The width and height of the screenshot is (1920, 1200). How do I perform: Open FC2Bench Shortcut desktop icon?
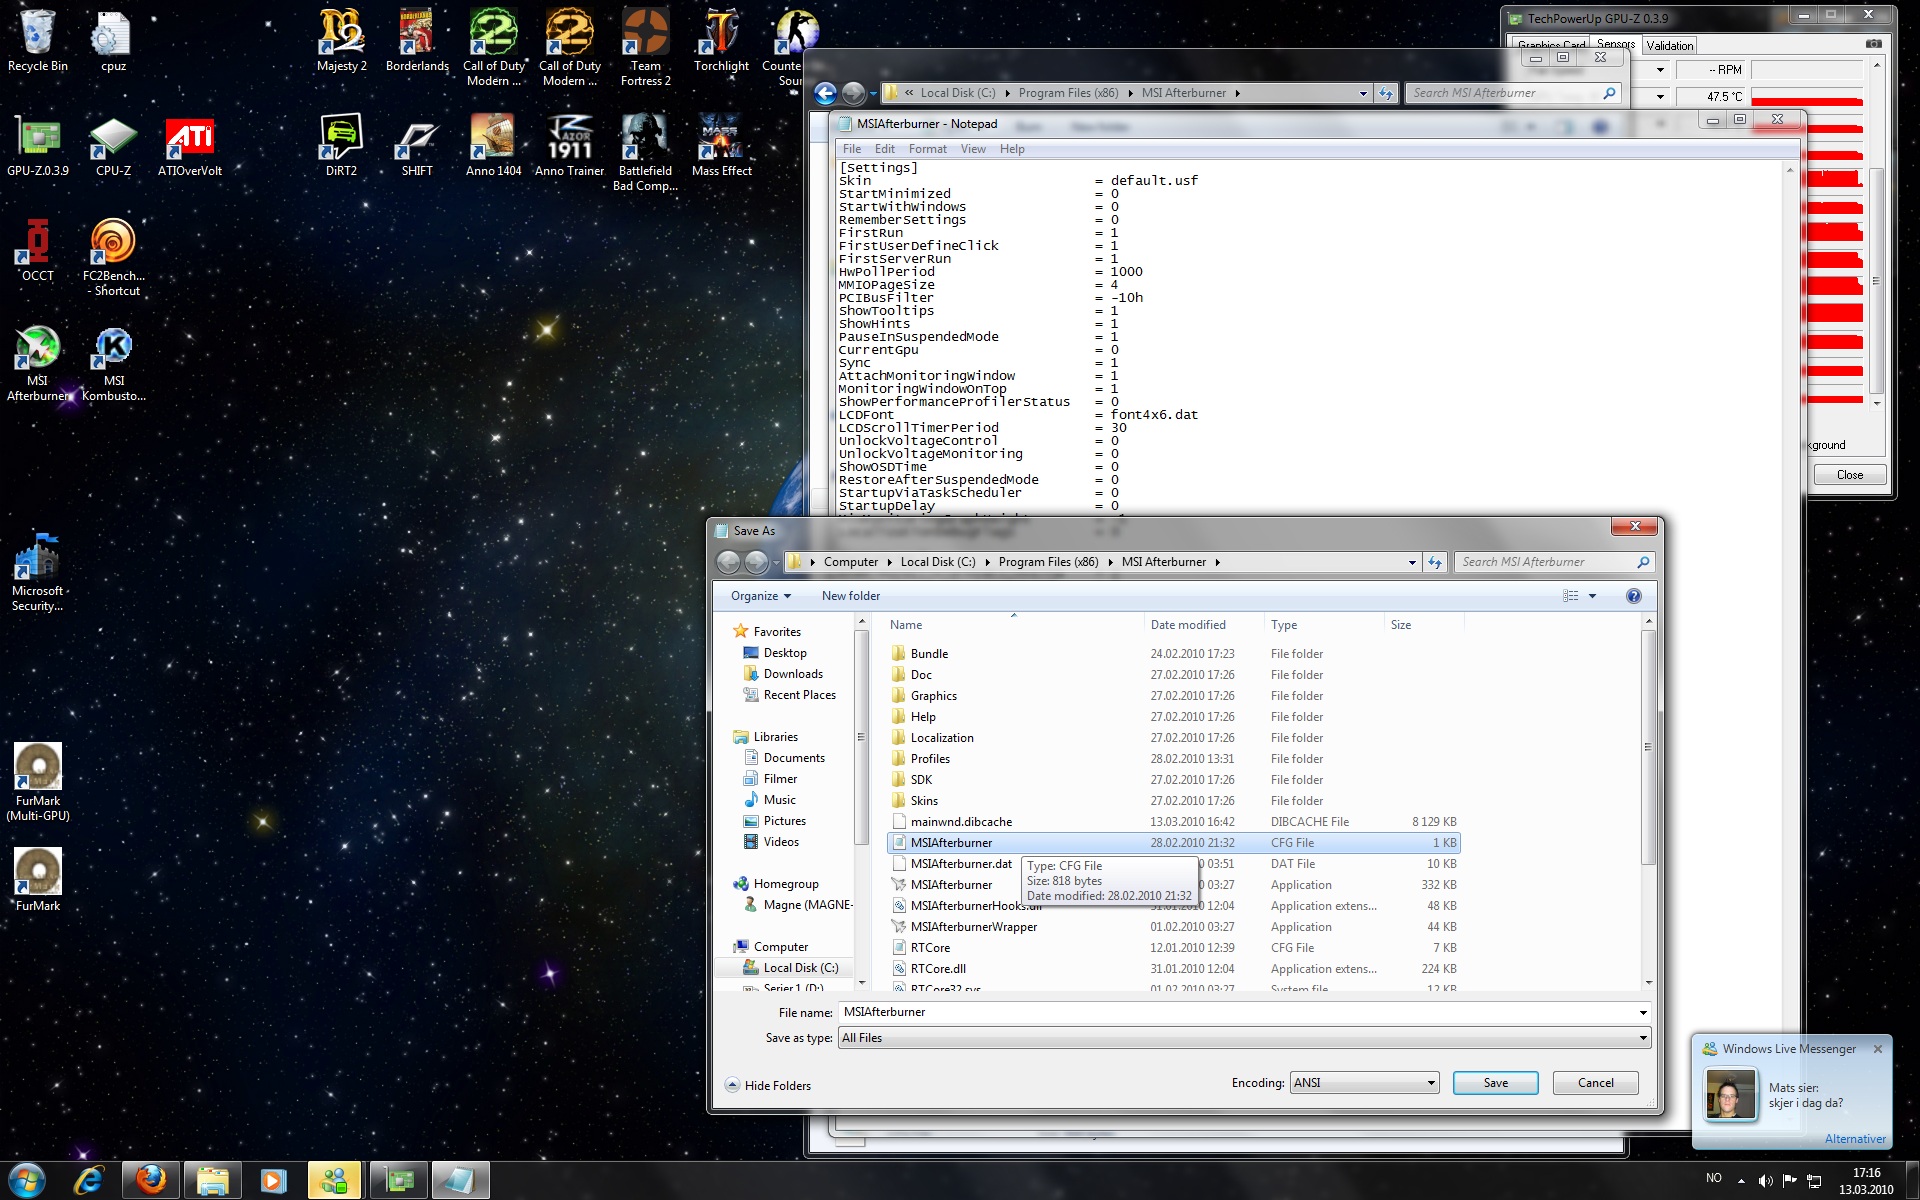pos(113,258)
